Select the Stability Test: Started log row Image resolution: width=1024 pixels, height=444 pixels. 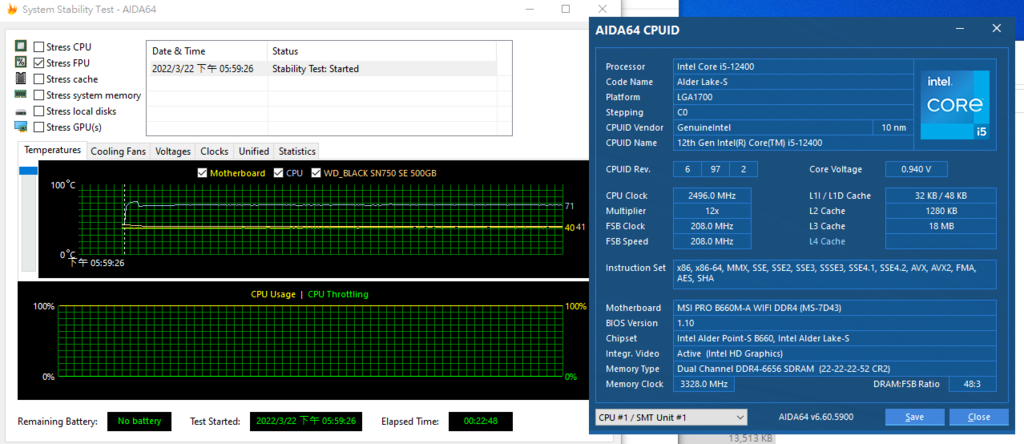click(323, 69)
